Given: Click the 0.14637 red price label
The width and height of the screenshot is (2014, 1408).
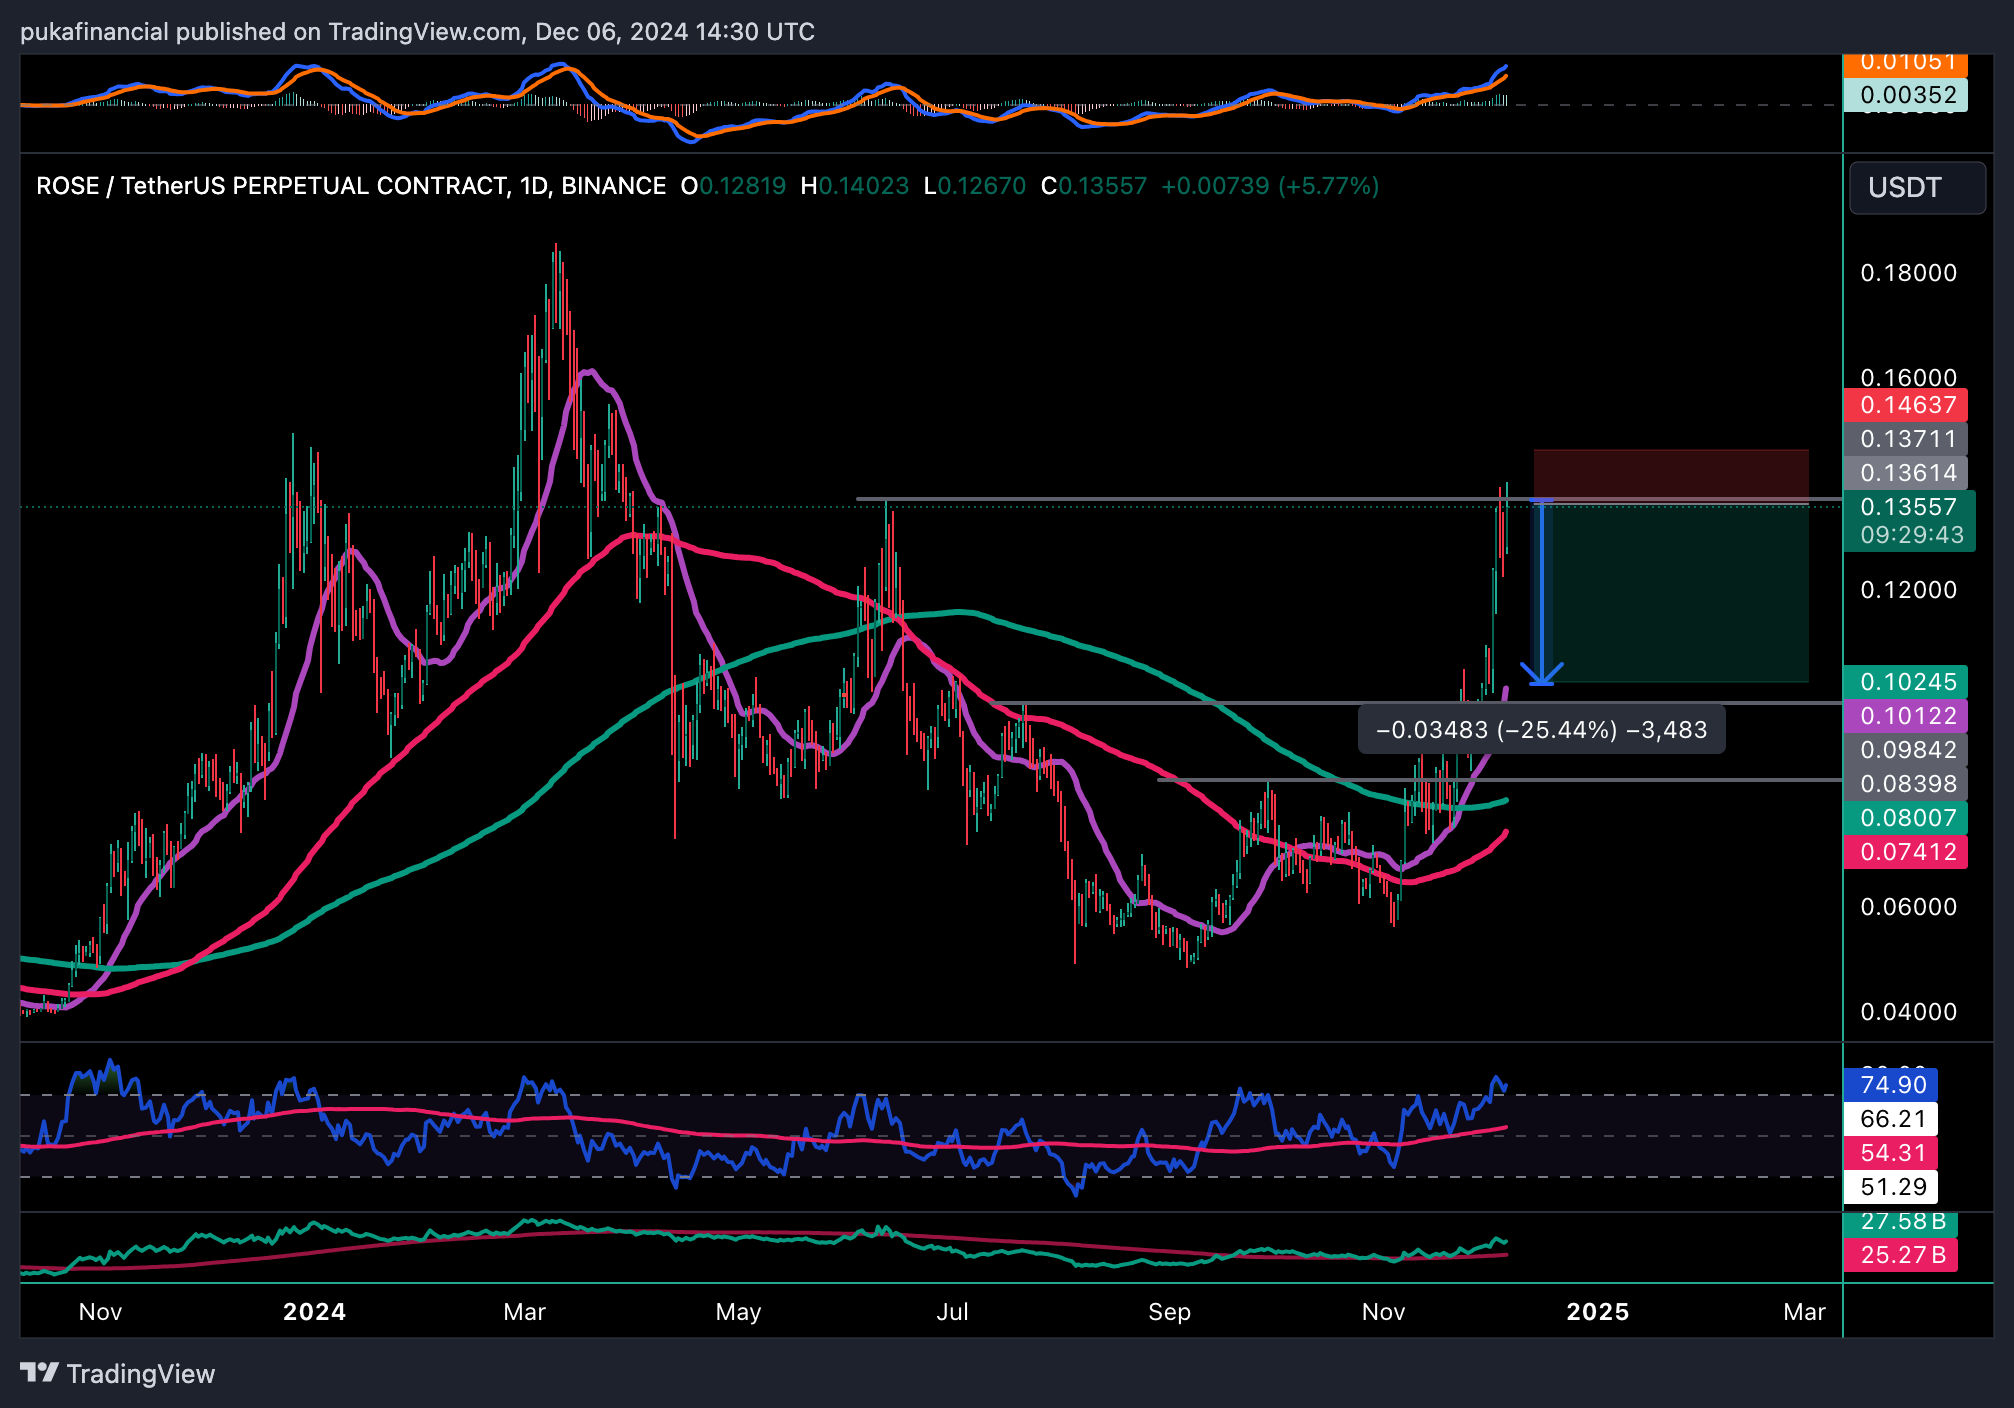Looking at the screenshot, I should pos(1905,405).
